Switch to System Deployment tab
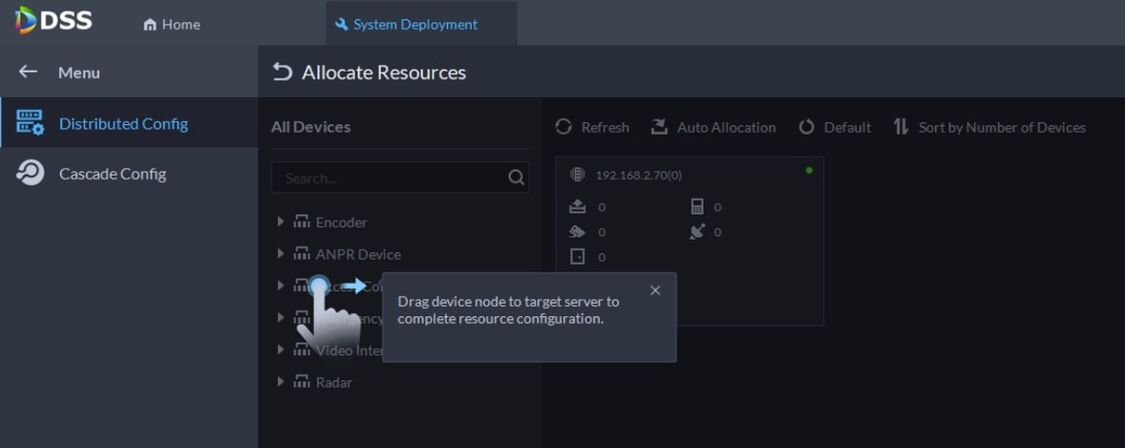This screenshot has width=1125, height=448. [406, 24]
